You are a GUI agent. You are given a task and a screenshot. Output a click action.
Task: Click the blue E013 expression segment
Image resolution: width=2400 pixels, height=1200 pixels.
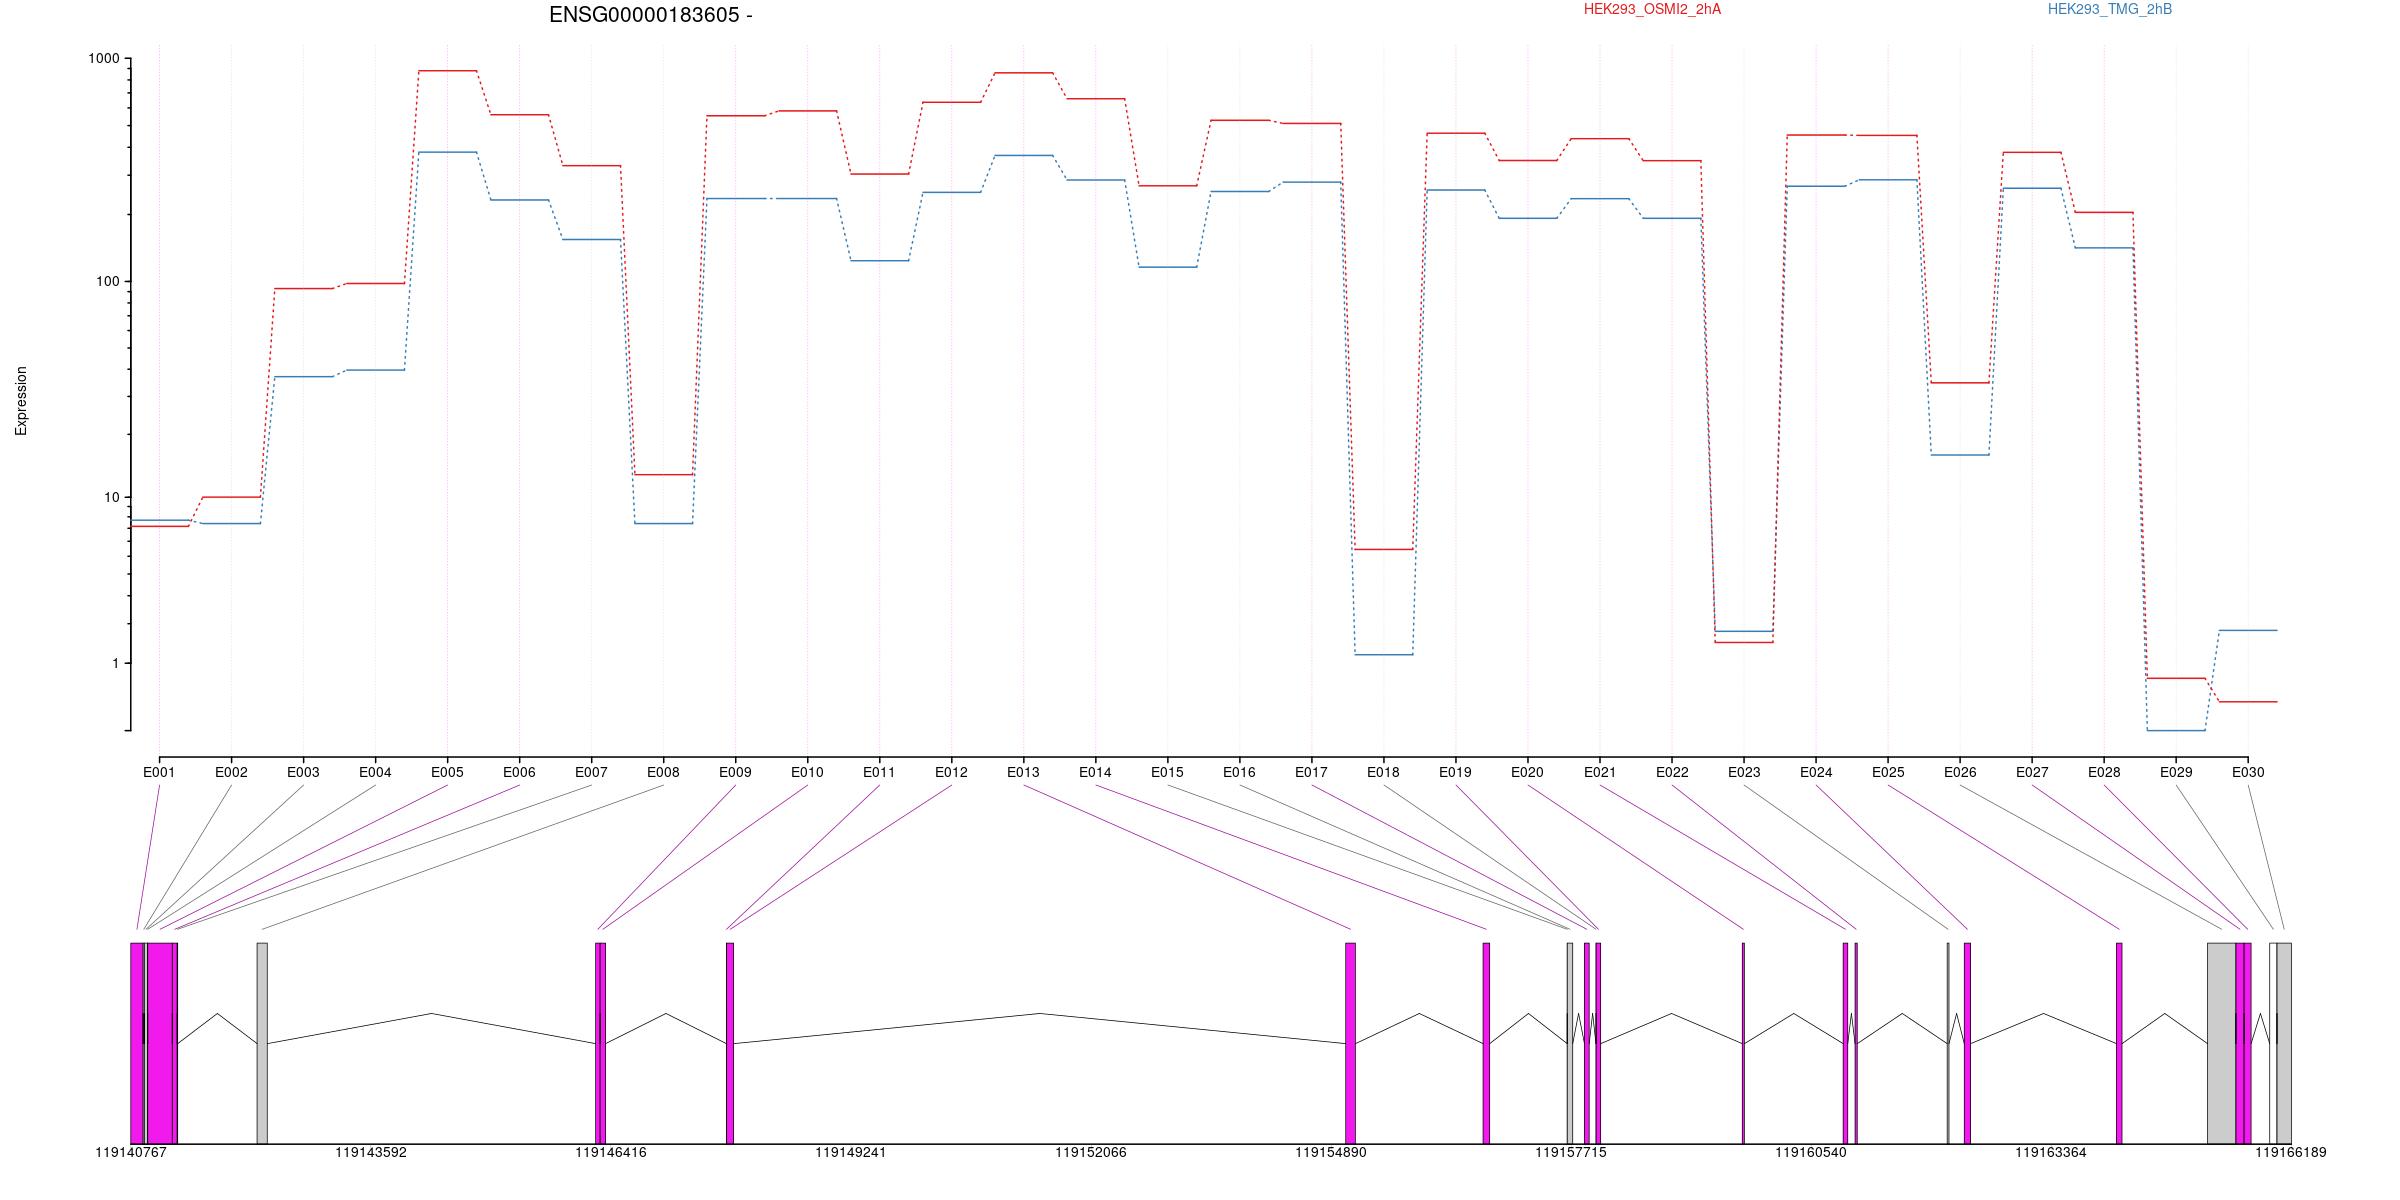click(1023, 155)
